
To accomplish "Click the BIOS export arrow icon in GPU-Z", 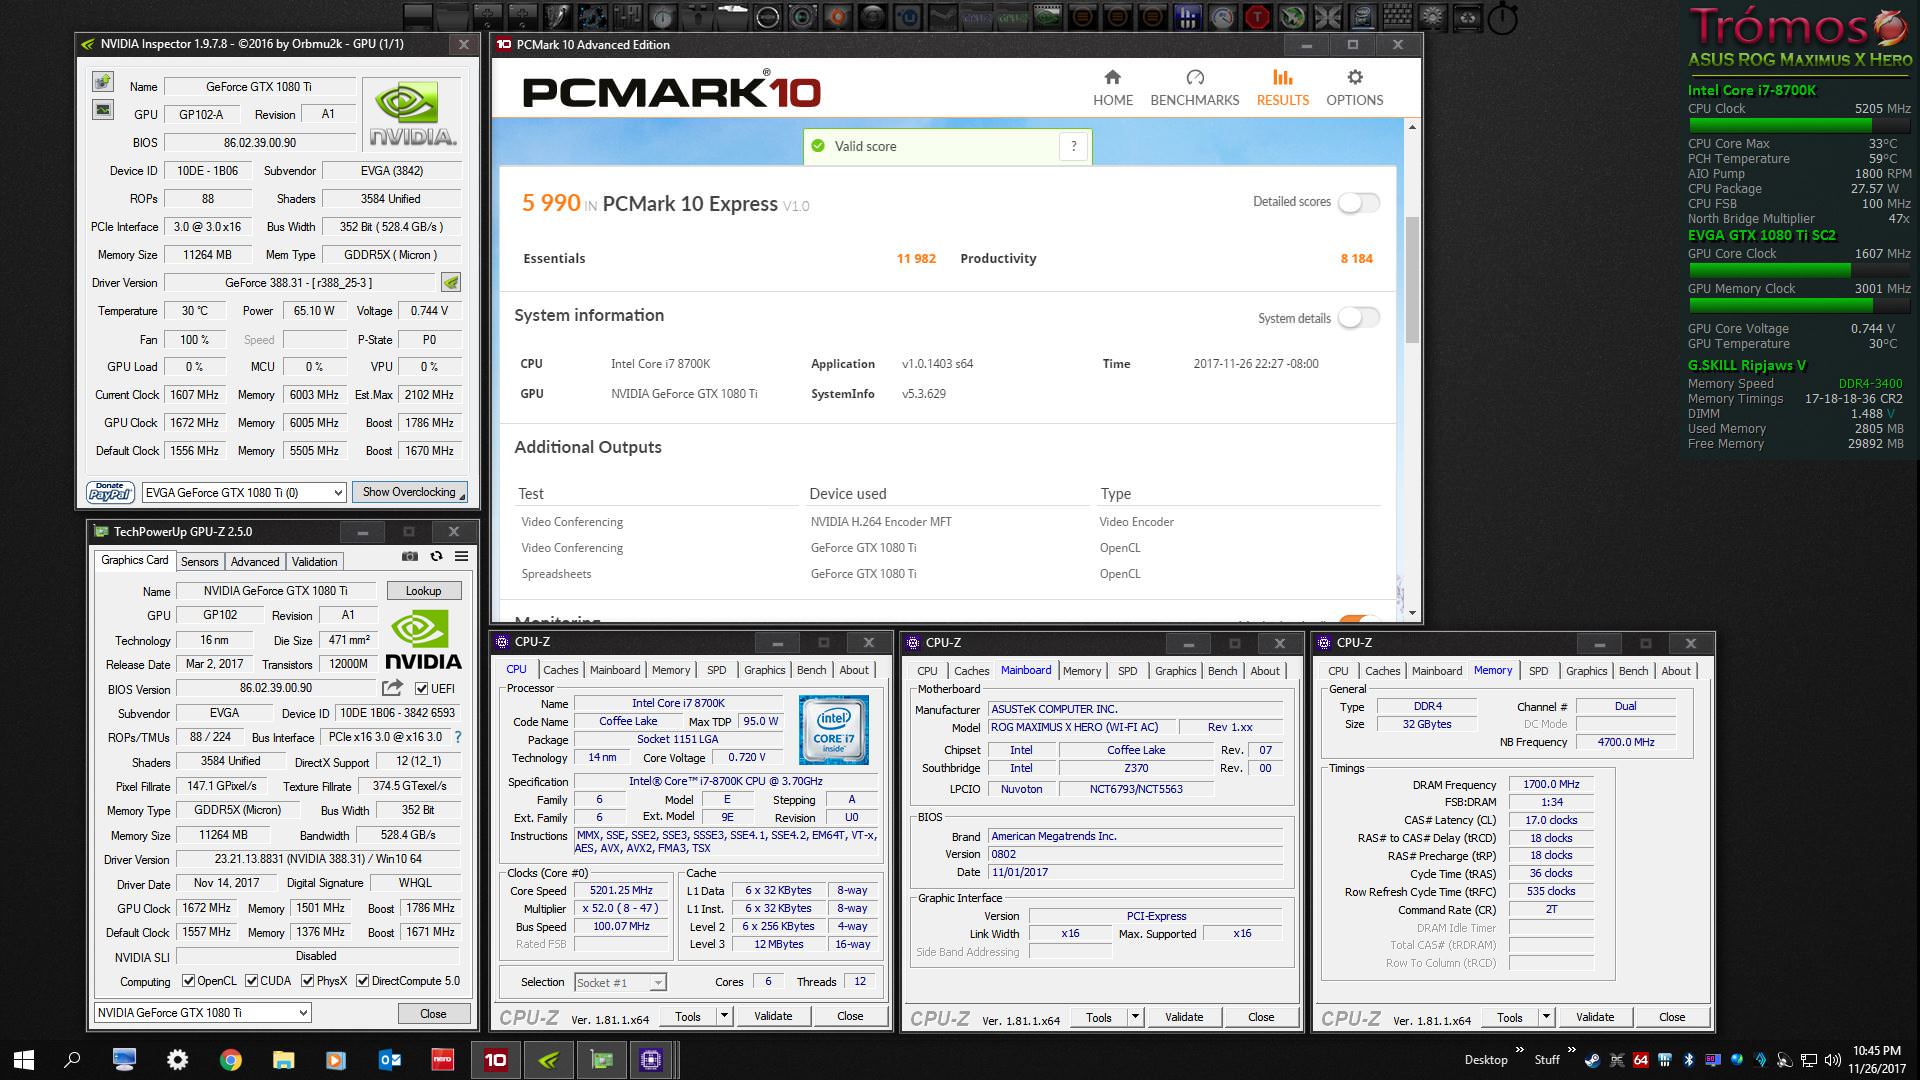I will tap(392, 688).
